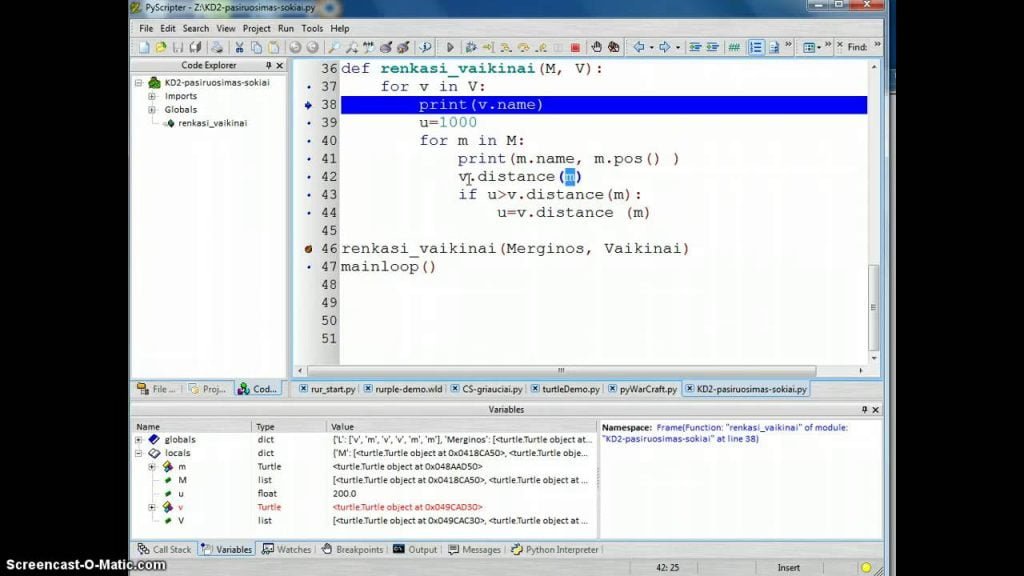Click the Dedent block icon
The image size is (1024, 576).
click(712, 47)
